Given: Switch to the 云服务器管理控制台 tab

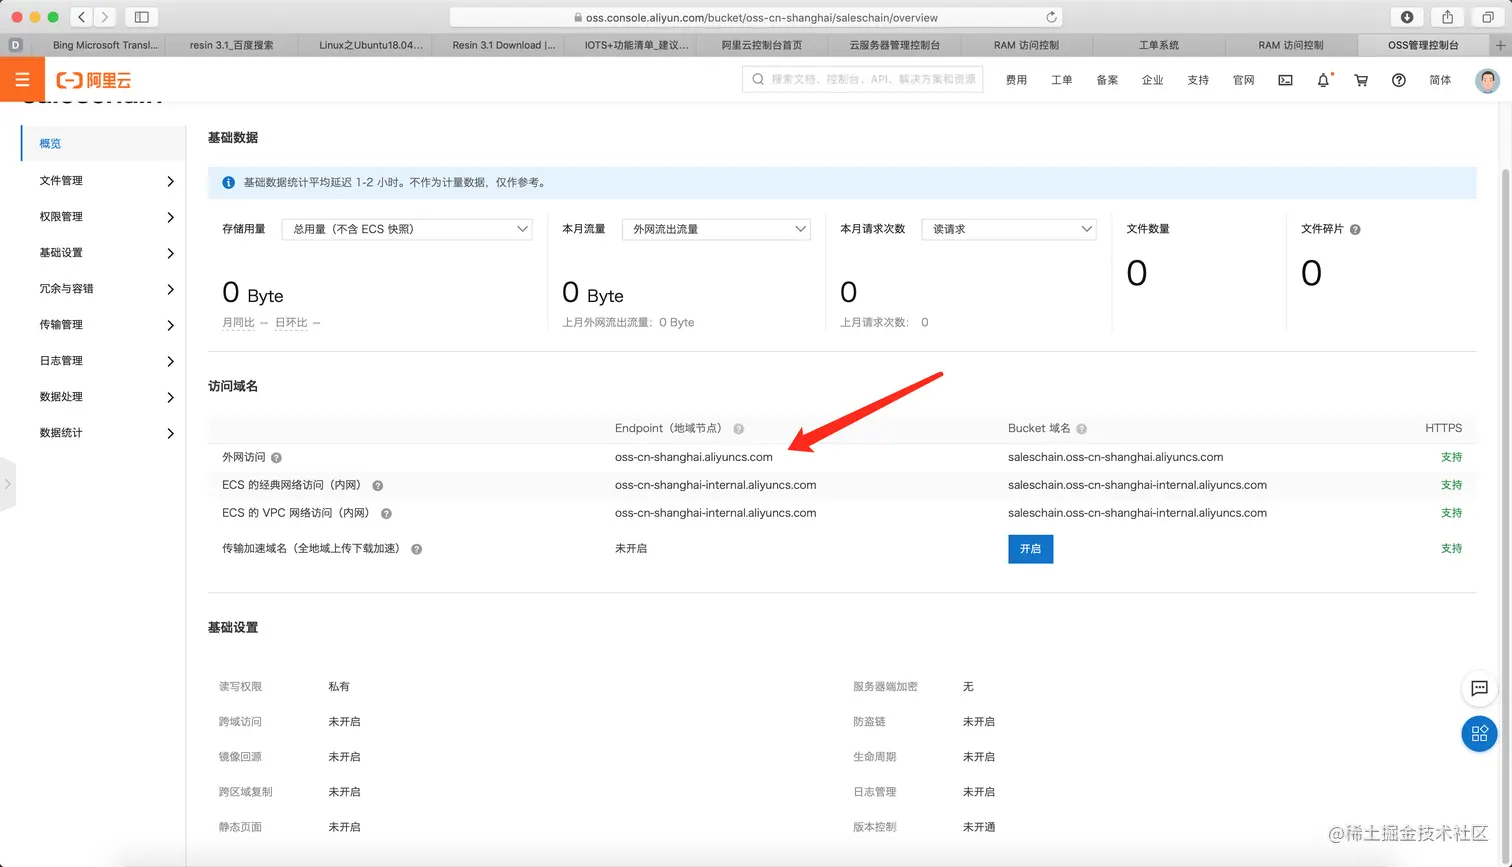Looking at the screenshot, I should 894,45.
